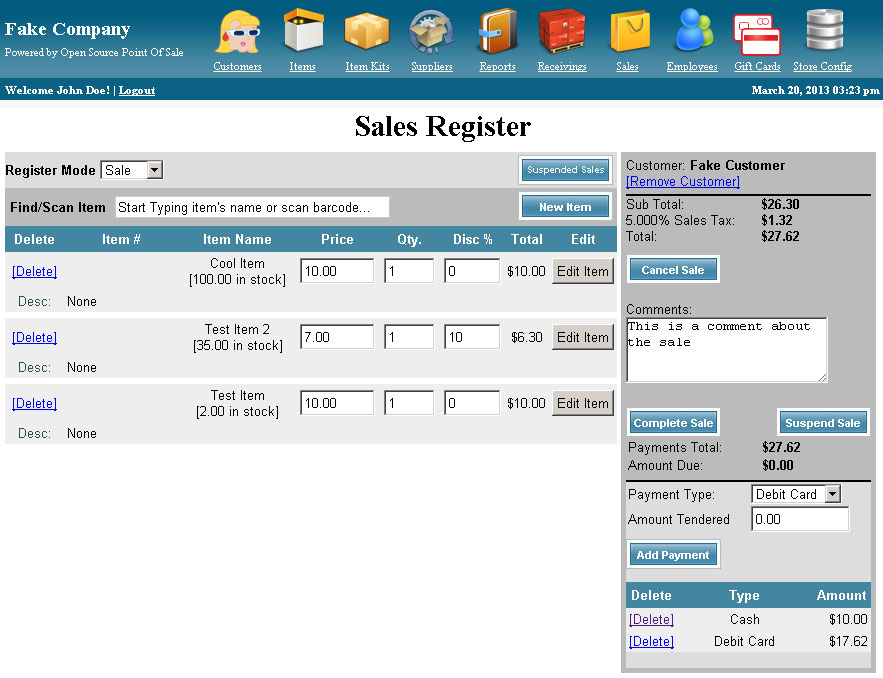Click the Suspend Sale button

click(823, 423)
